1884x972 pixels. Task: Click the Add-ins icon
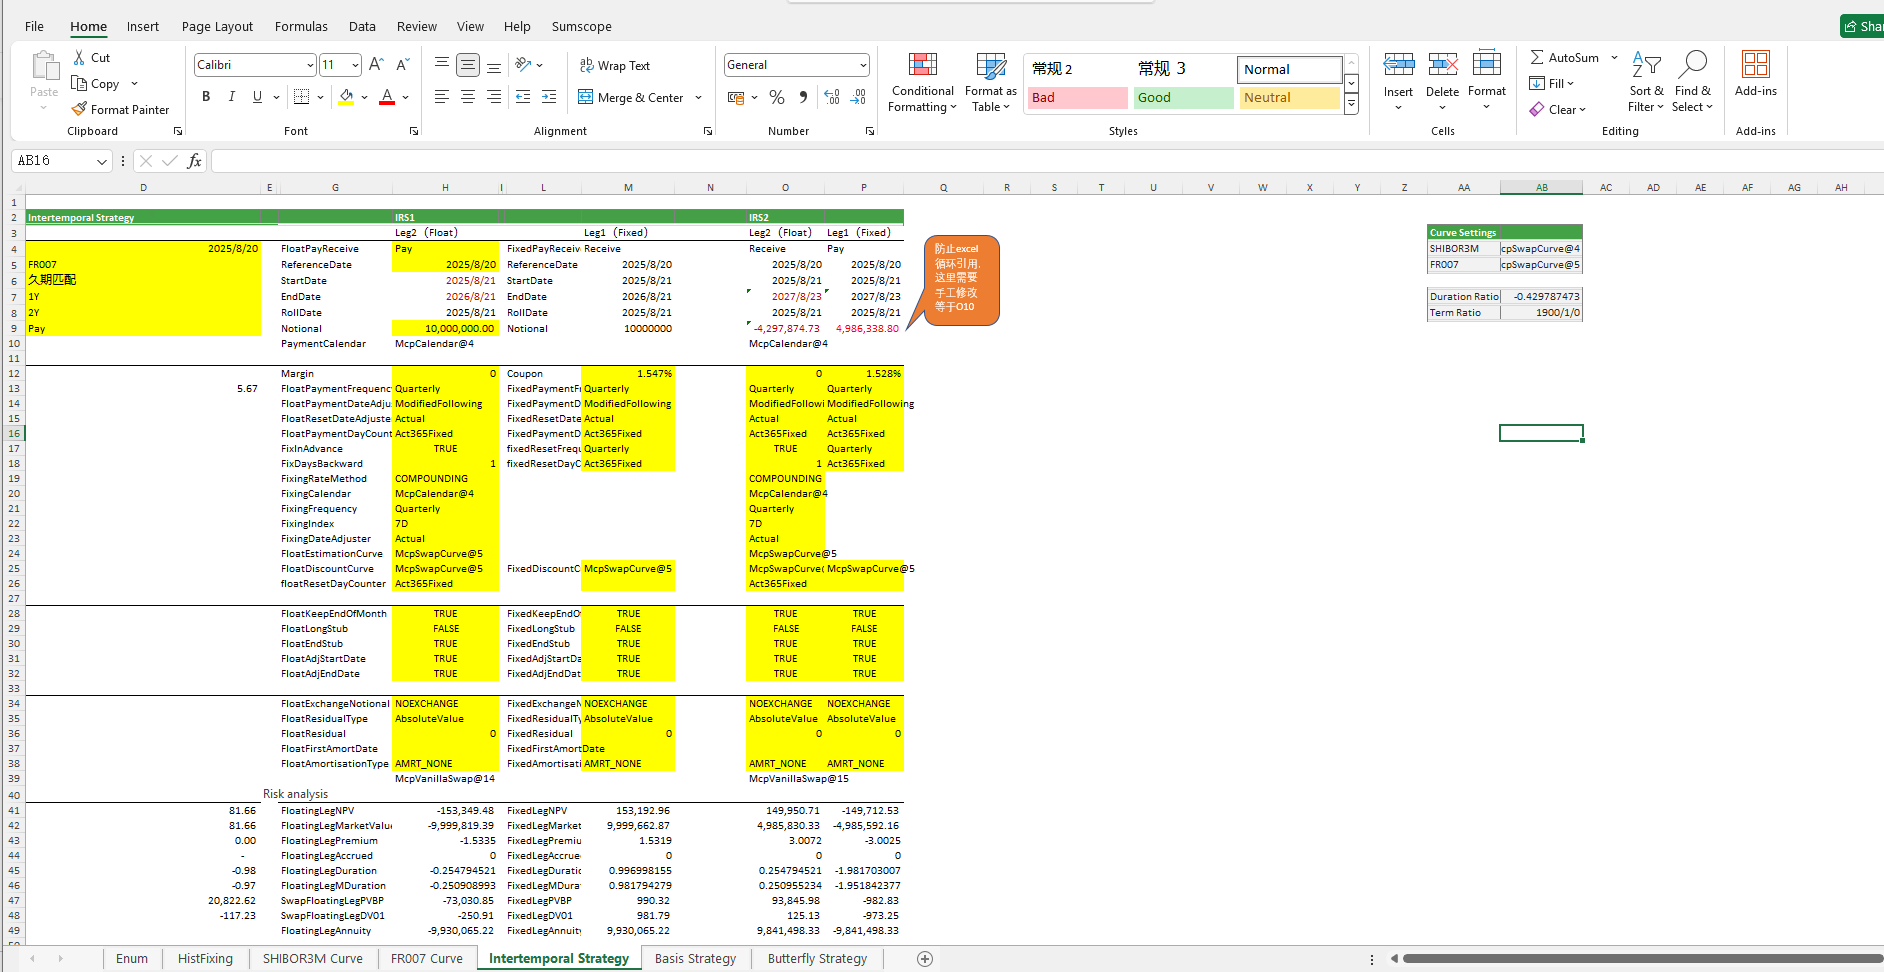(x=1755, y=65)
